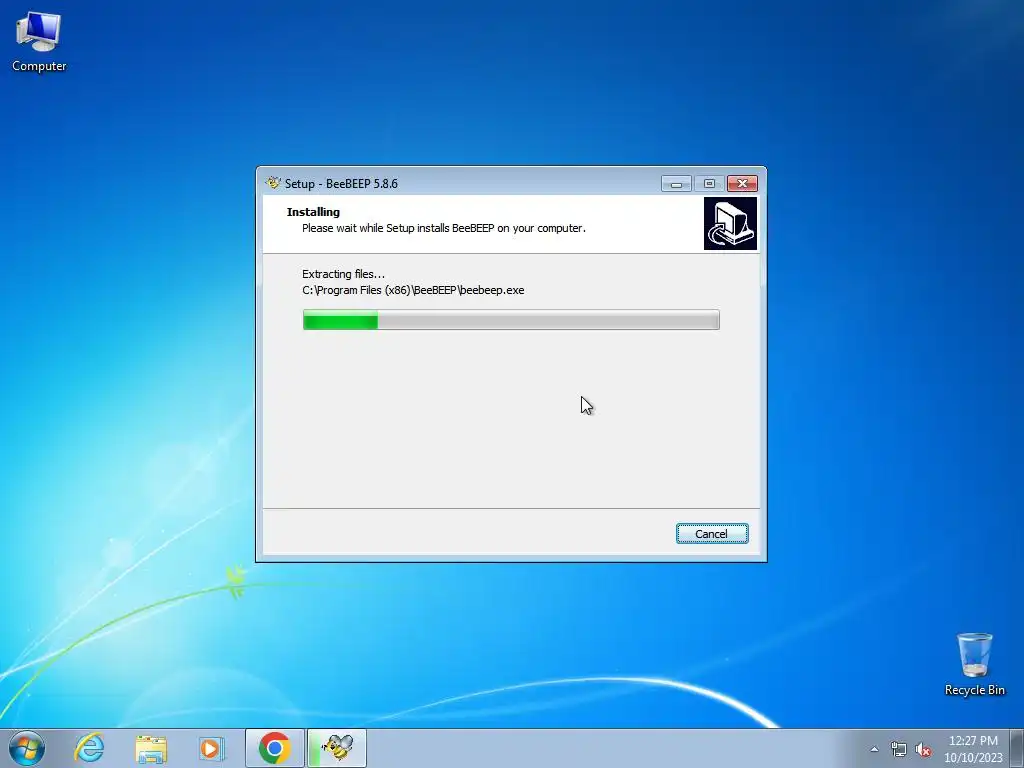Click the 'Setup - BeeBEEP 5.8.6' window title

coord(341,184)
